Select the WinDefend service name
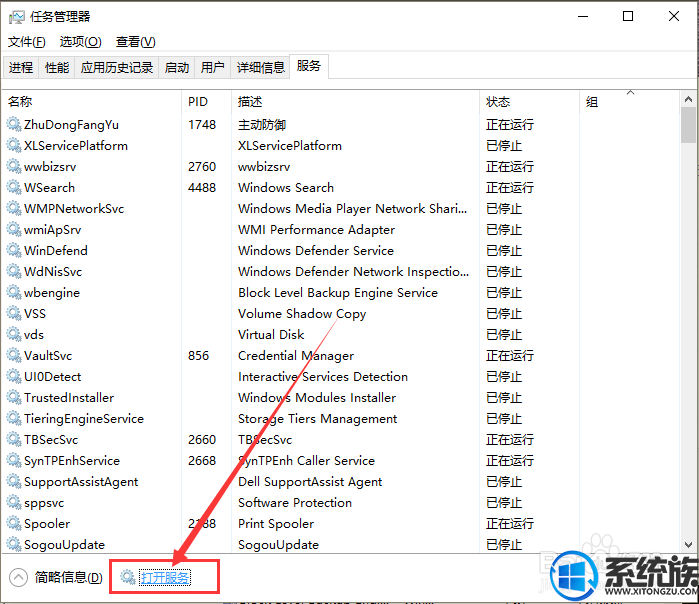Screen dimensions: 699x604 pyautogui.click(x=56, y=251)
